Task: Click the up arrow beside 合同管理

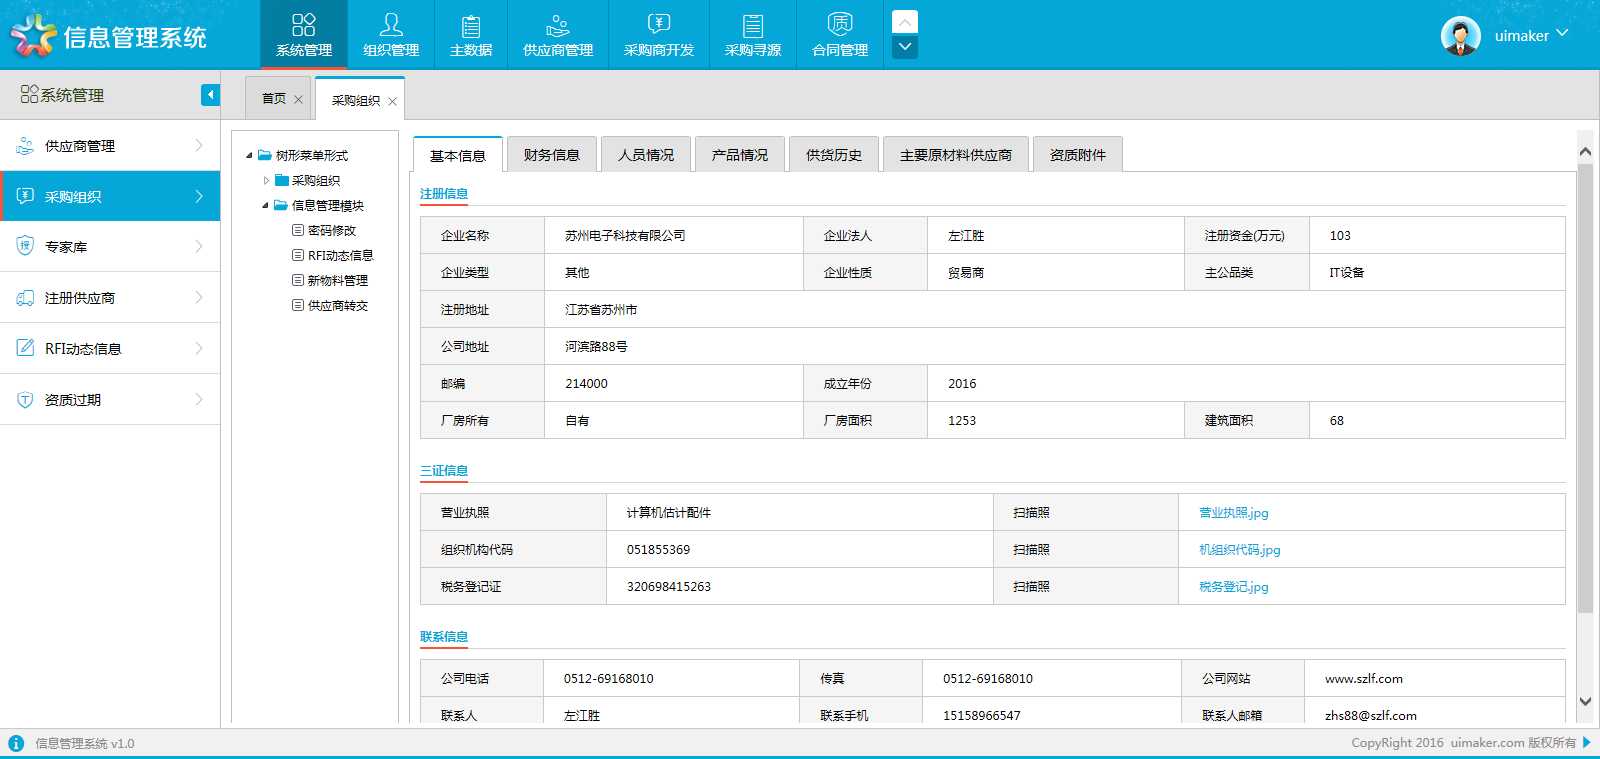Action: coord(905,22)
